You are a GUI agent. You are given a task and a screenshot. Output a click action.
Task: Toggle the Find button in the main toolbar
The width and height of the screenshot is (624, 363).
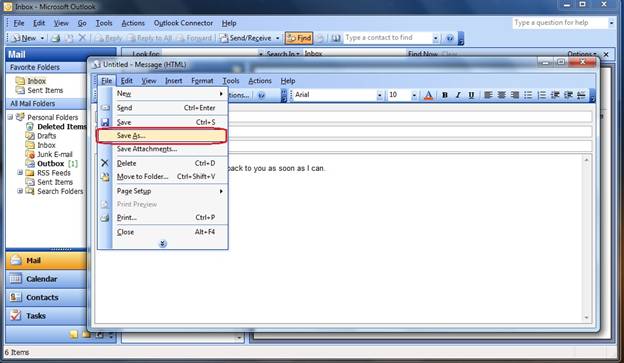(x=299, y=38)
